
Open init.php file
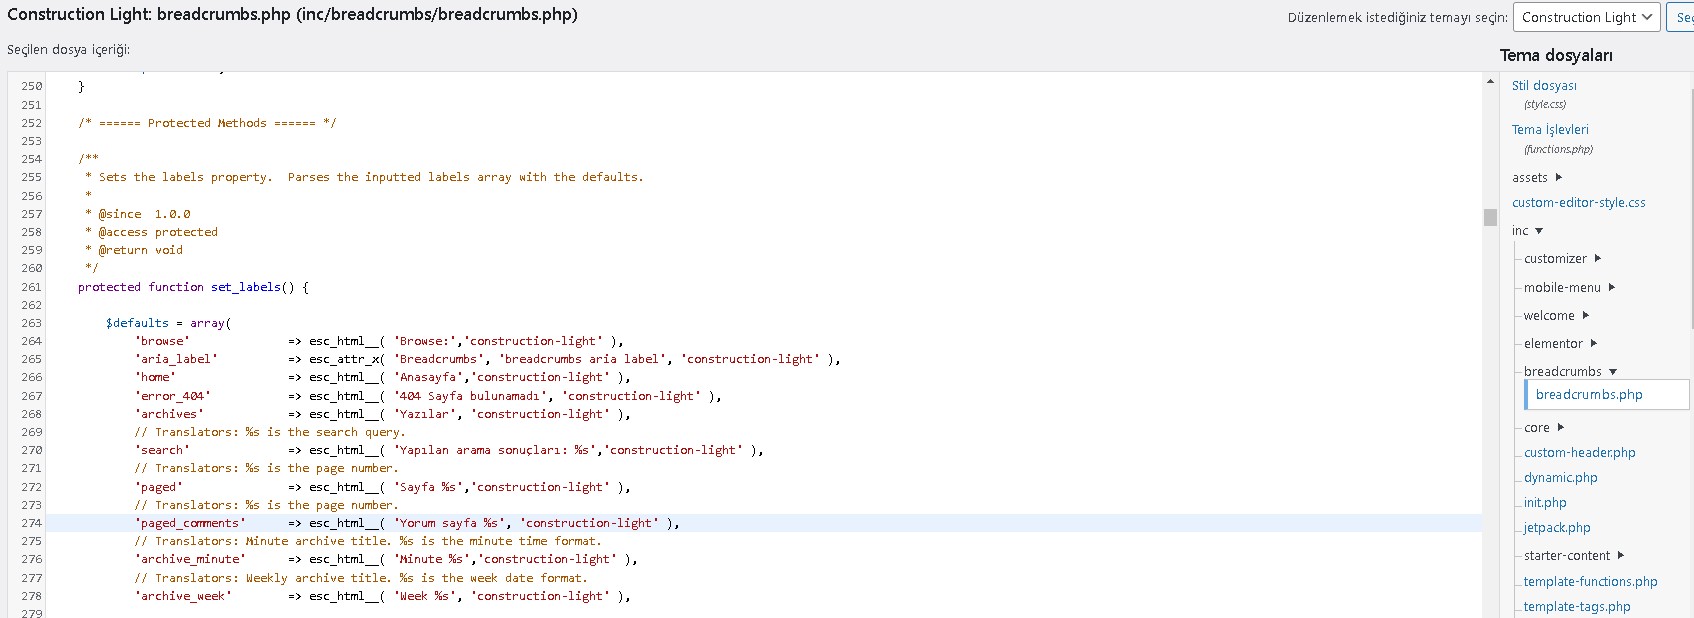click(x=1545, y=503)
